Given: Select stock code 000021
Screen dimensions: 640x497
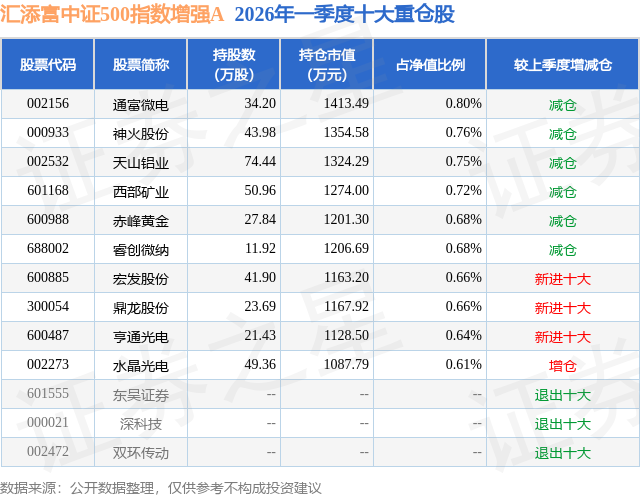Looking at the screenshot, I should pos(48,422).
